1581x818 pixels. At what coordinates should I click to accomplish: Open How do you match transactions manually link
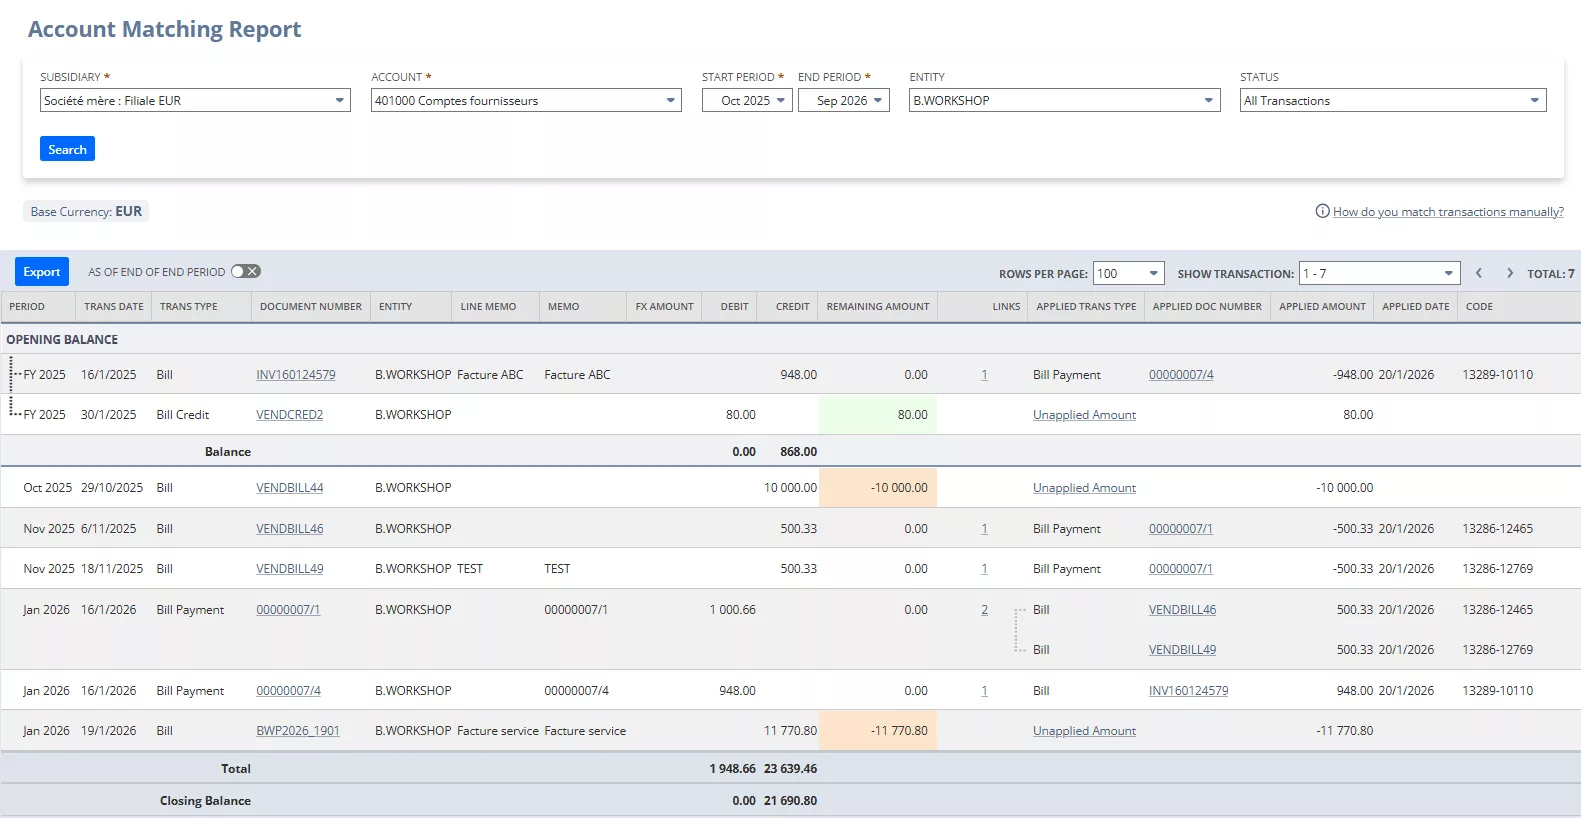(x=1447, y=212)
